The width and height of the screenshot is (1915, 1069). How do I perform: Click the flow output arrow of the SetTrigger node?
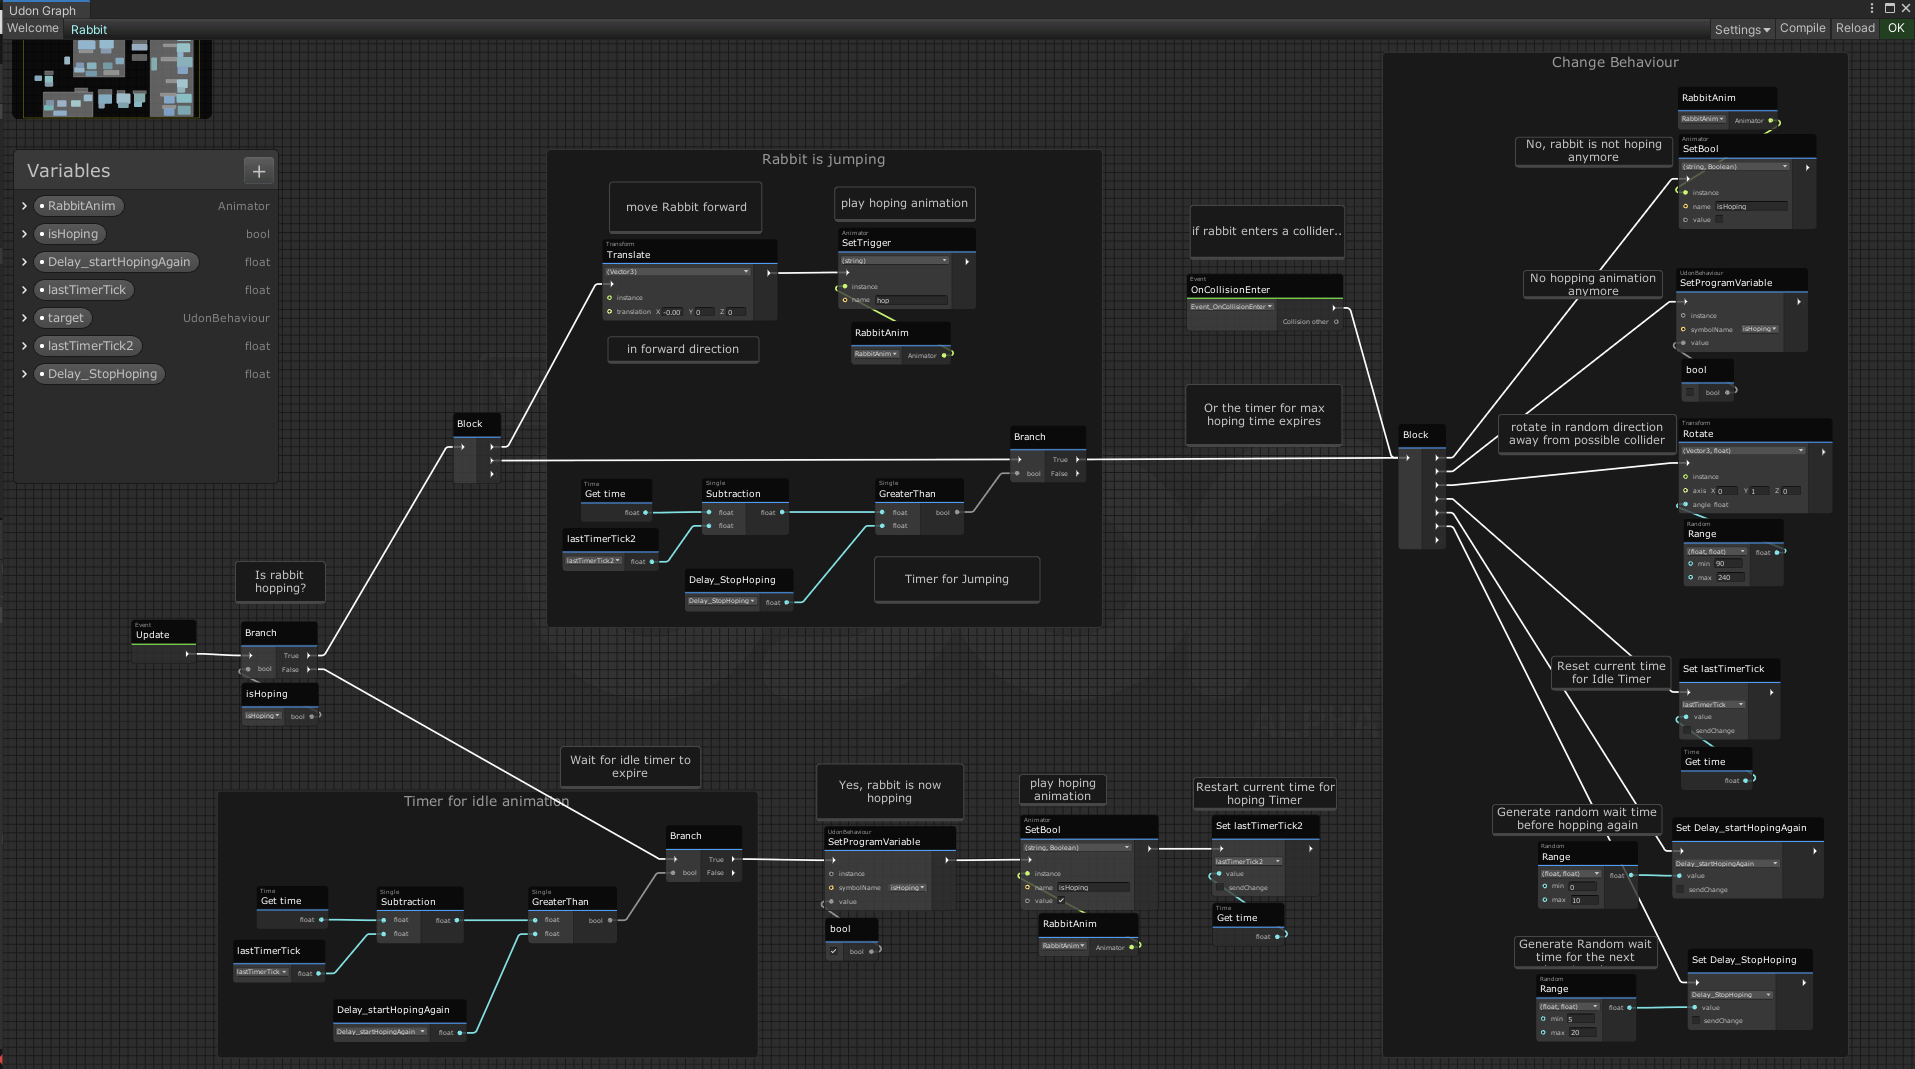(x=967, y=261)
